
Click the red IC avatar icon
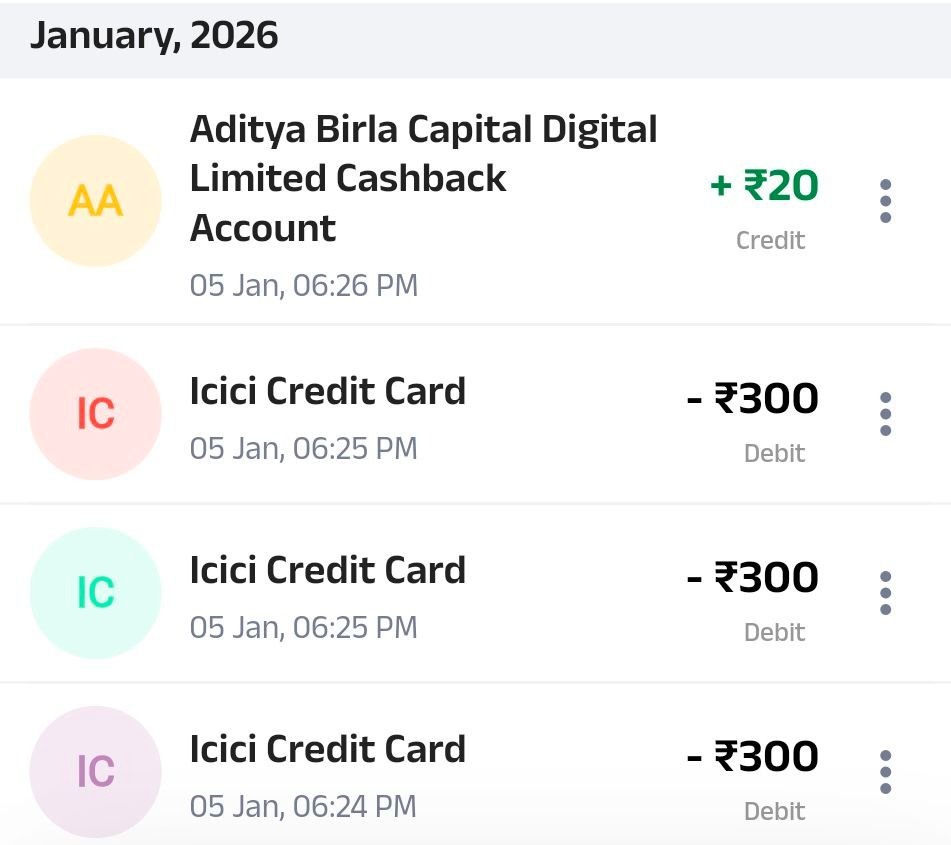point(96,413)
